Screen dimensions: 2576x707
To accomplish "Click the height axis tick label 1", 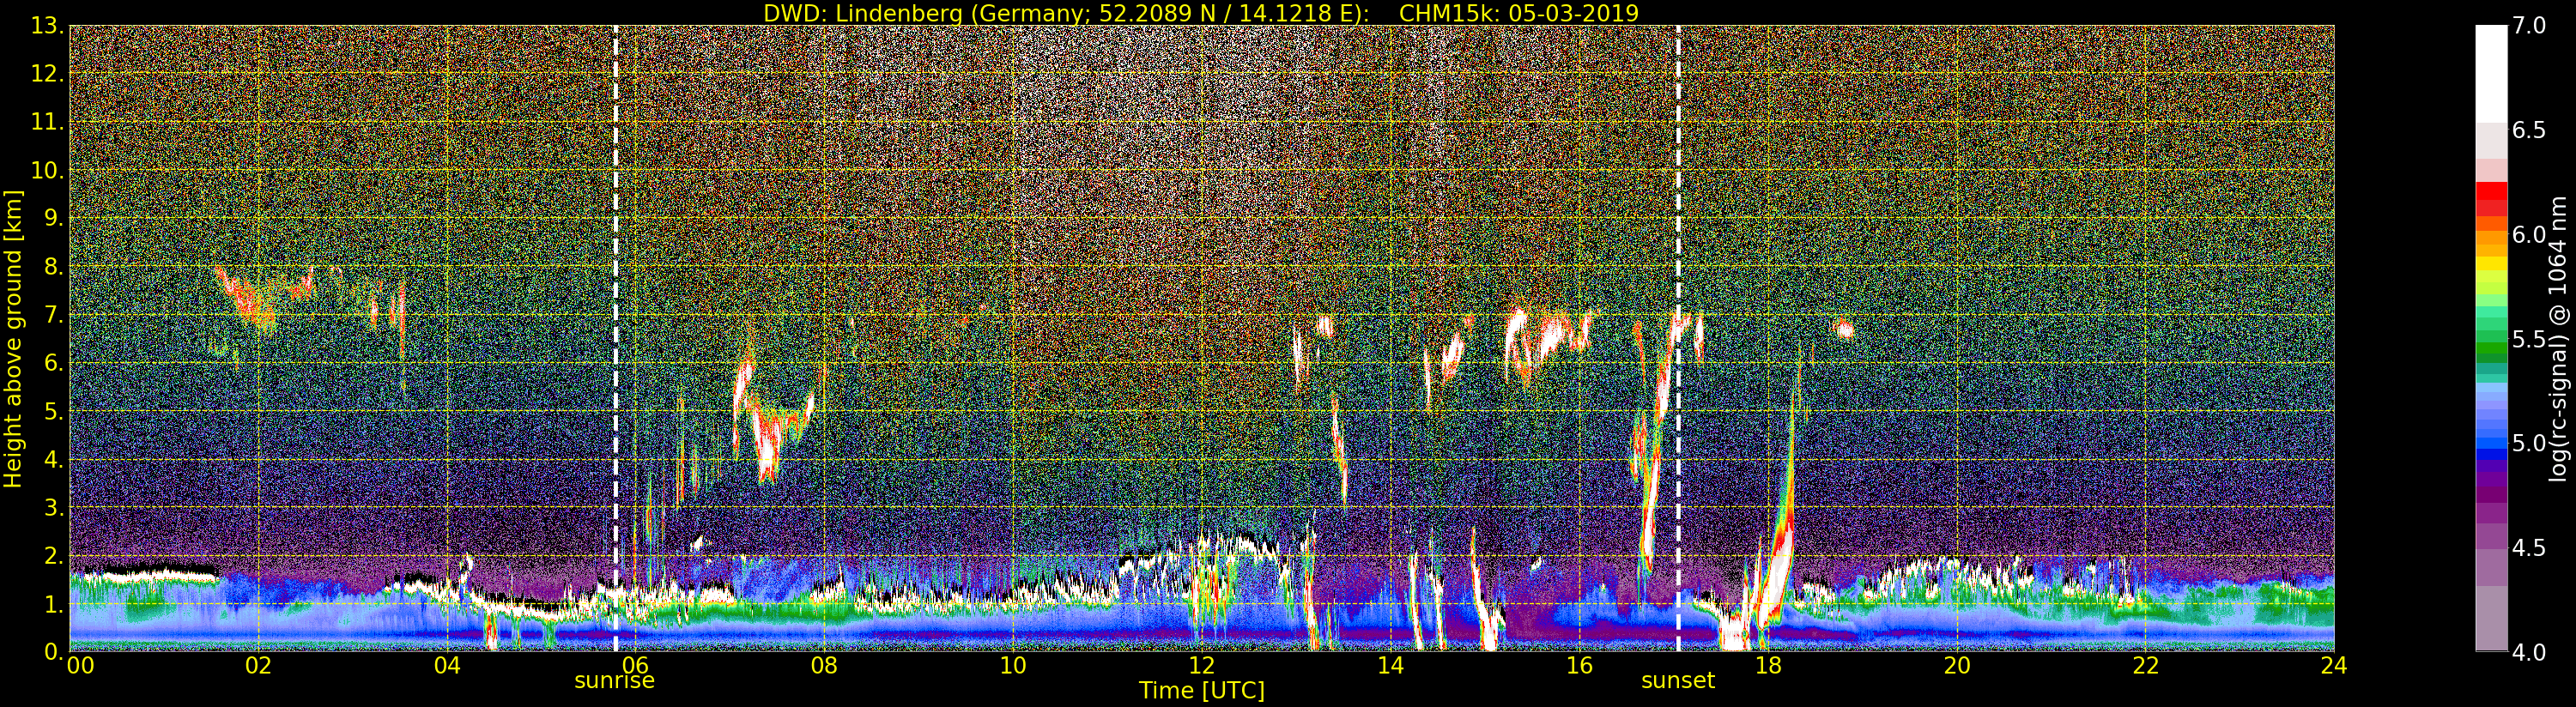I will [53, 604].
